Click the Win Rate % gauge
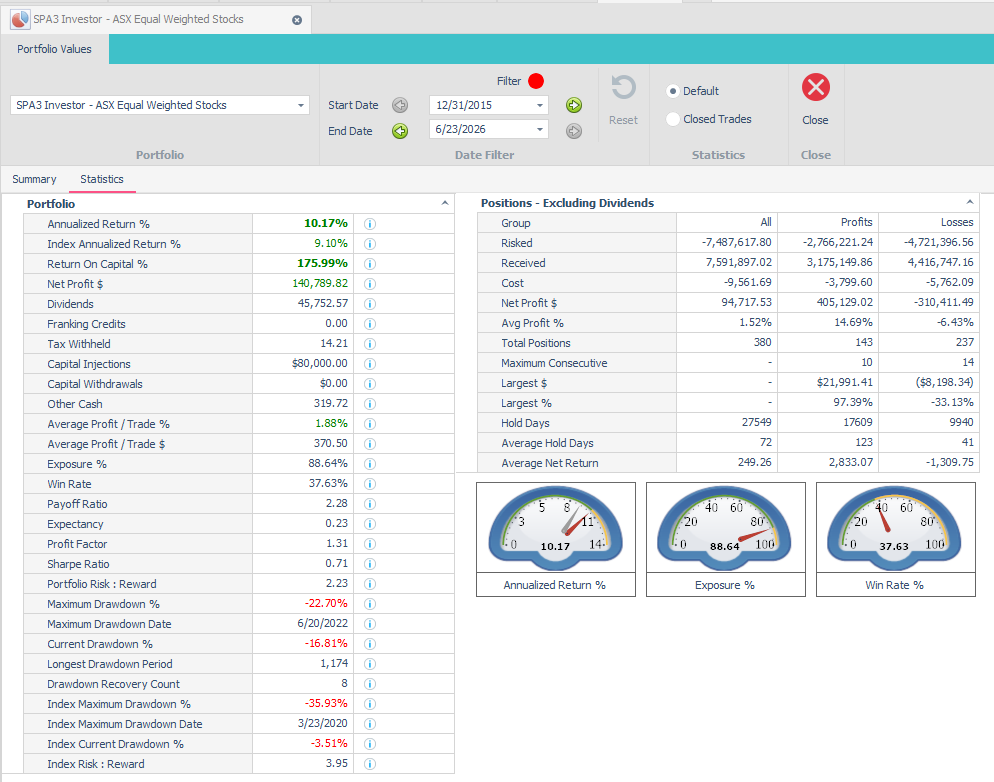Screen dimensions: 994x782 coord(896,528)
